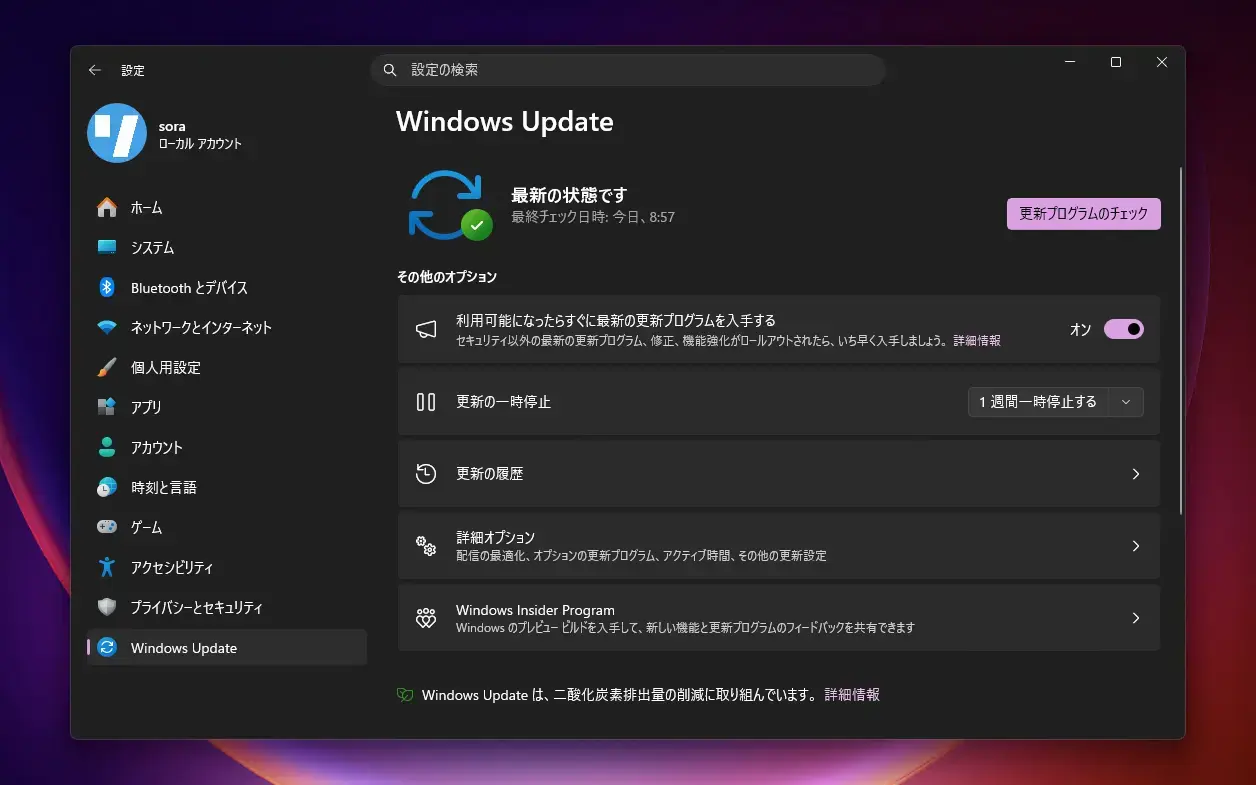1256x785 pixels.
Task: Open ネットワークとインターネット settings
Action: (227, 327)
